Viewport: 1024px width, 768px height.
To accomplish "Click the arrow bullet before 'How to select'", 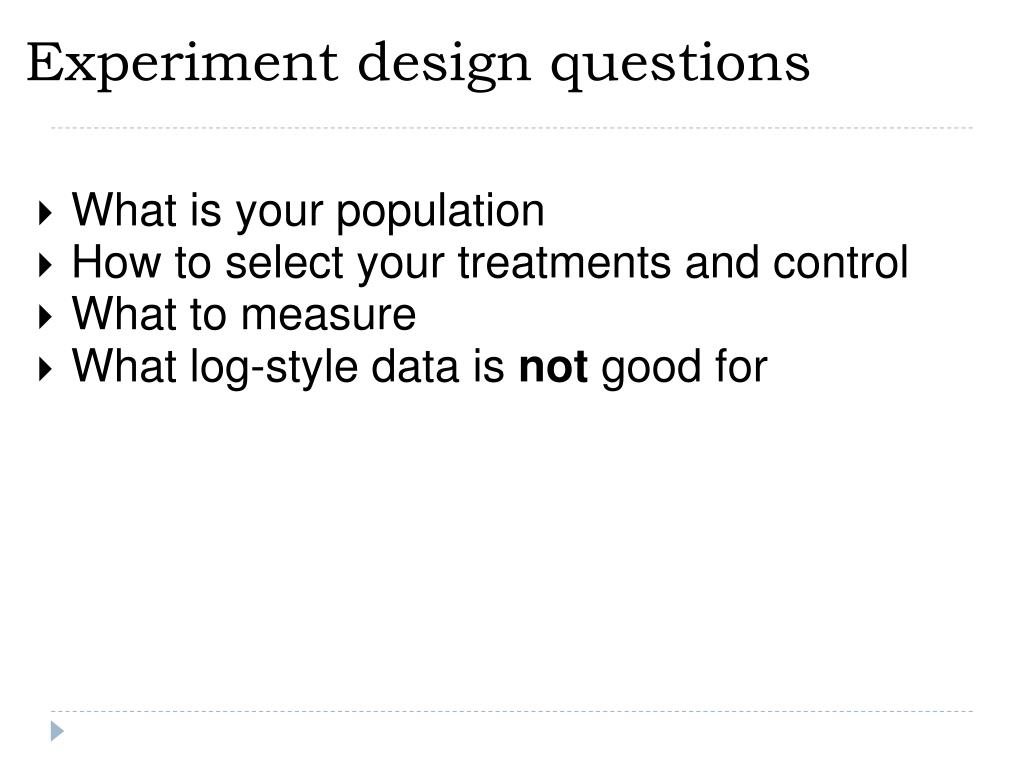I will coord(45,265).
